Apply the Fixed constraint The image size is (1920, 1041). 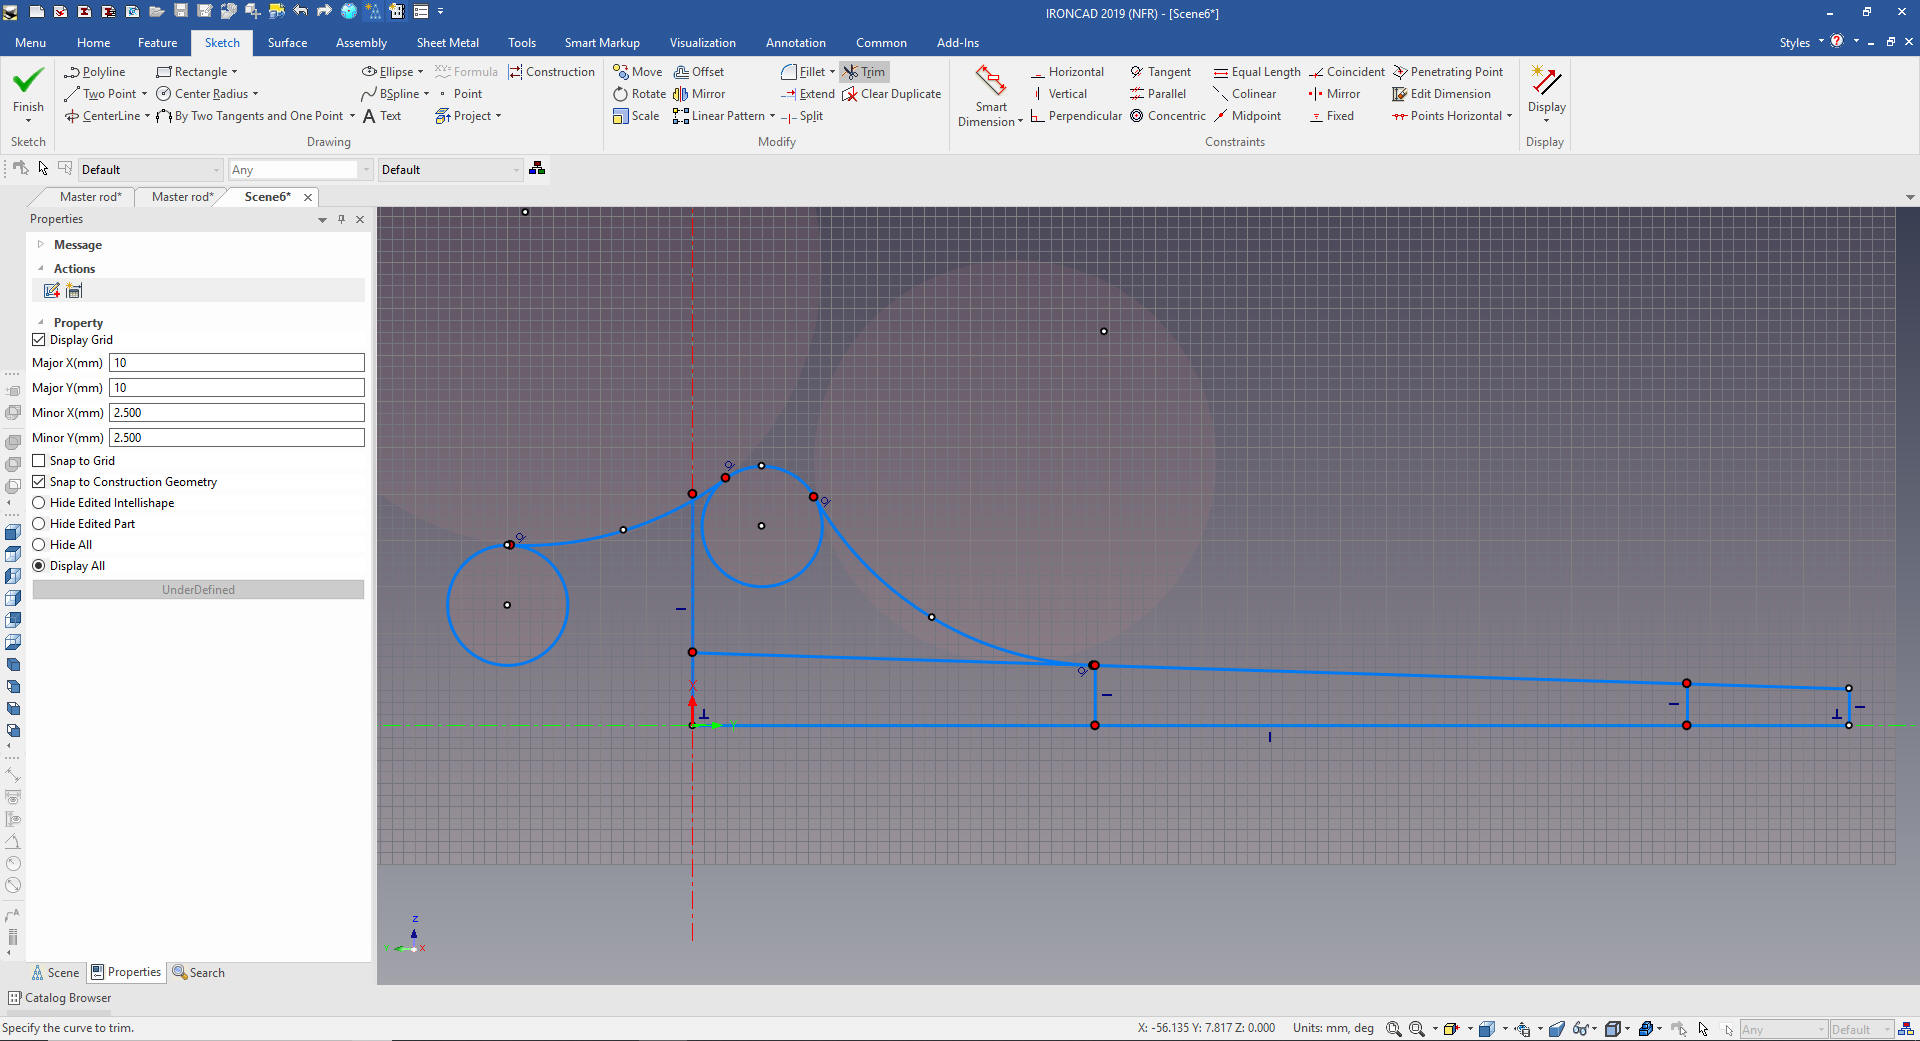coord(1331,116)
